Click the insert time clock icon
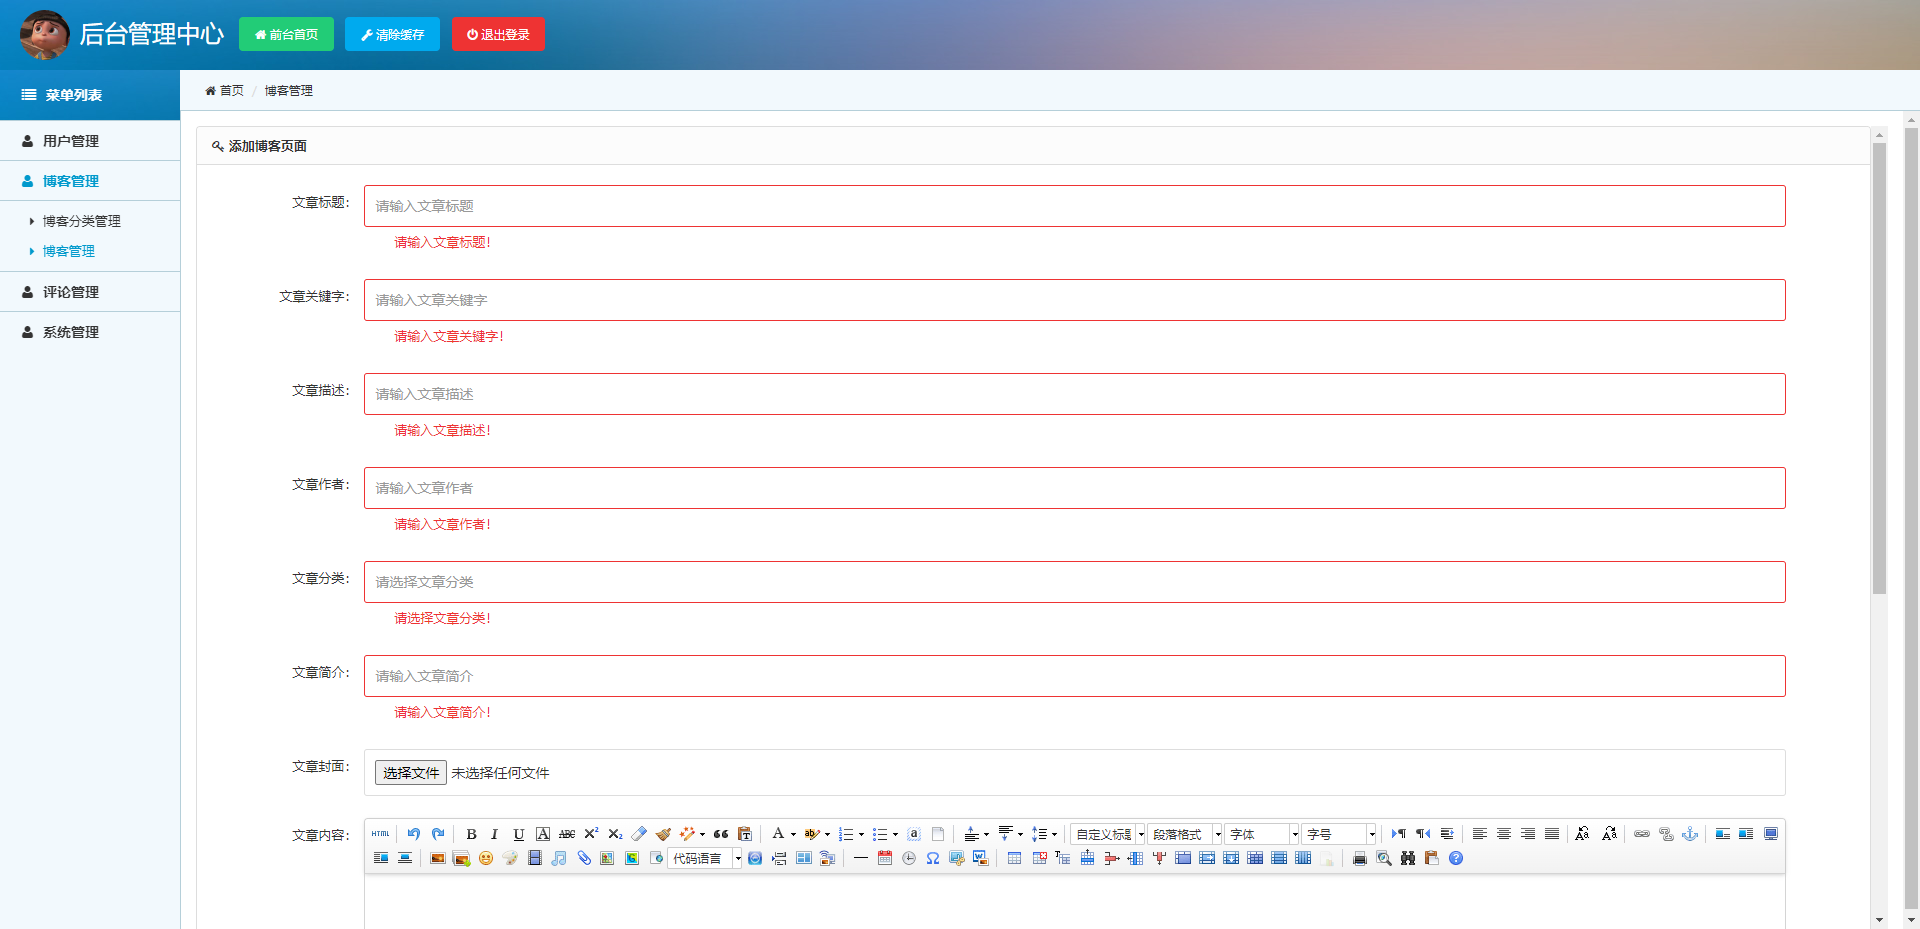 909,858
